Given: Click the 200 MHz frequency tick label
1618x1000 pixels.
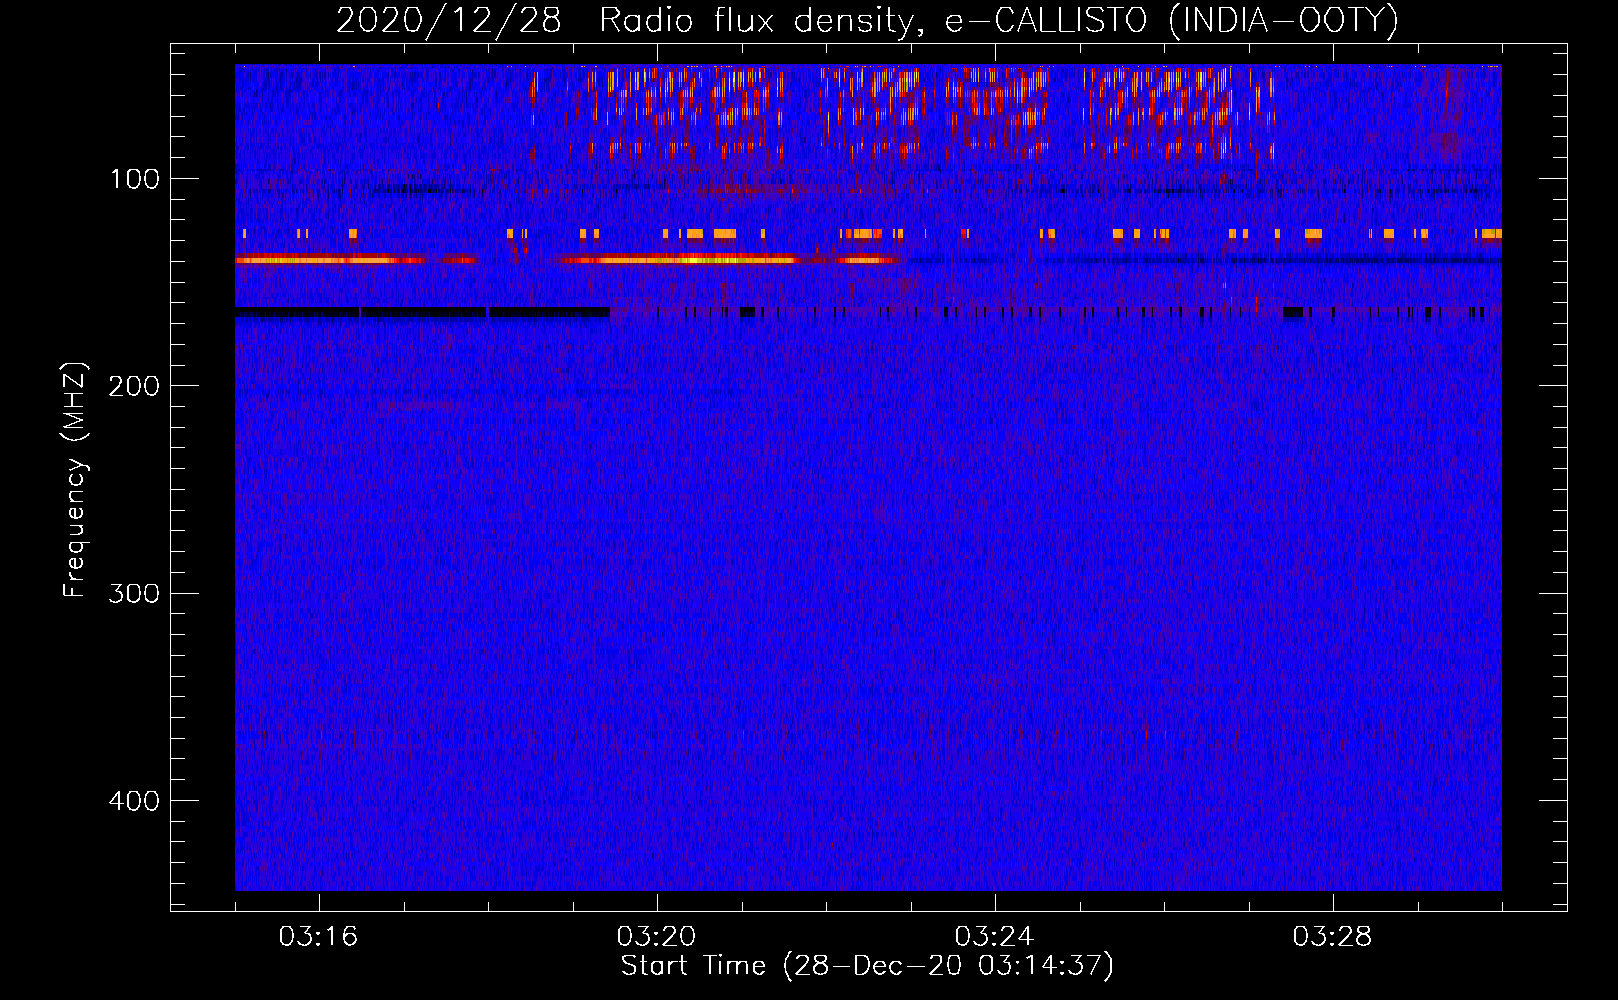Looking at the screenshot, I should pyautogui.click(x=135, y=386).
